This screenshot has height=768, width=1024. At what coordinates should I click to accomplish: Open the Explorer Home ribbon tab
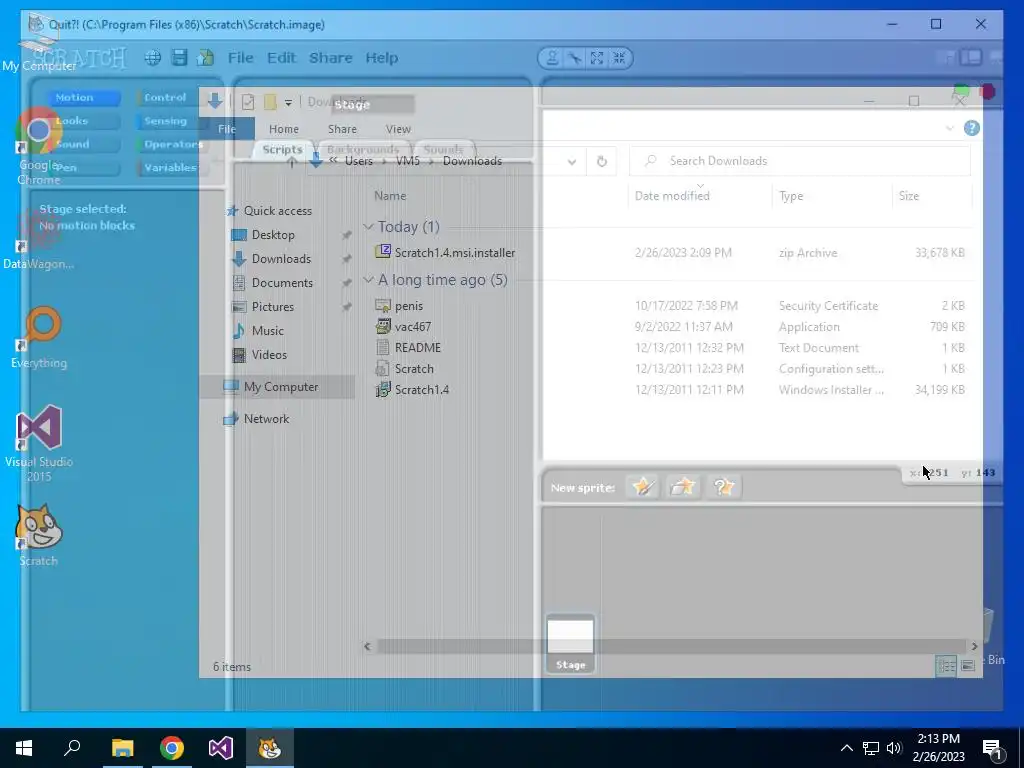click(x=283, y=129)
